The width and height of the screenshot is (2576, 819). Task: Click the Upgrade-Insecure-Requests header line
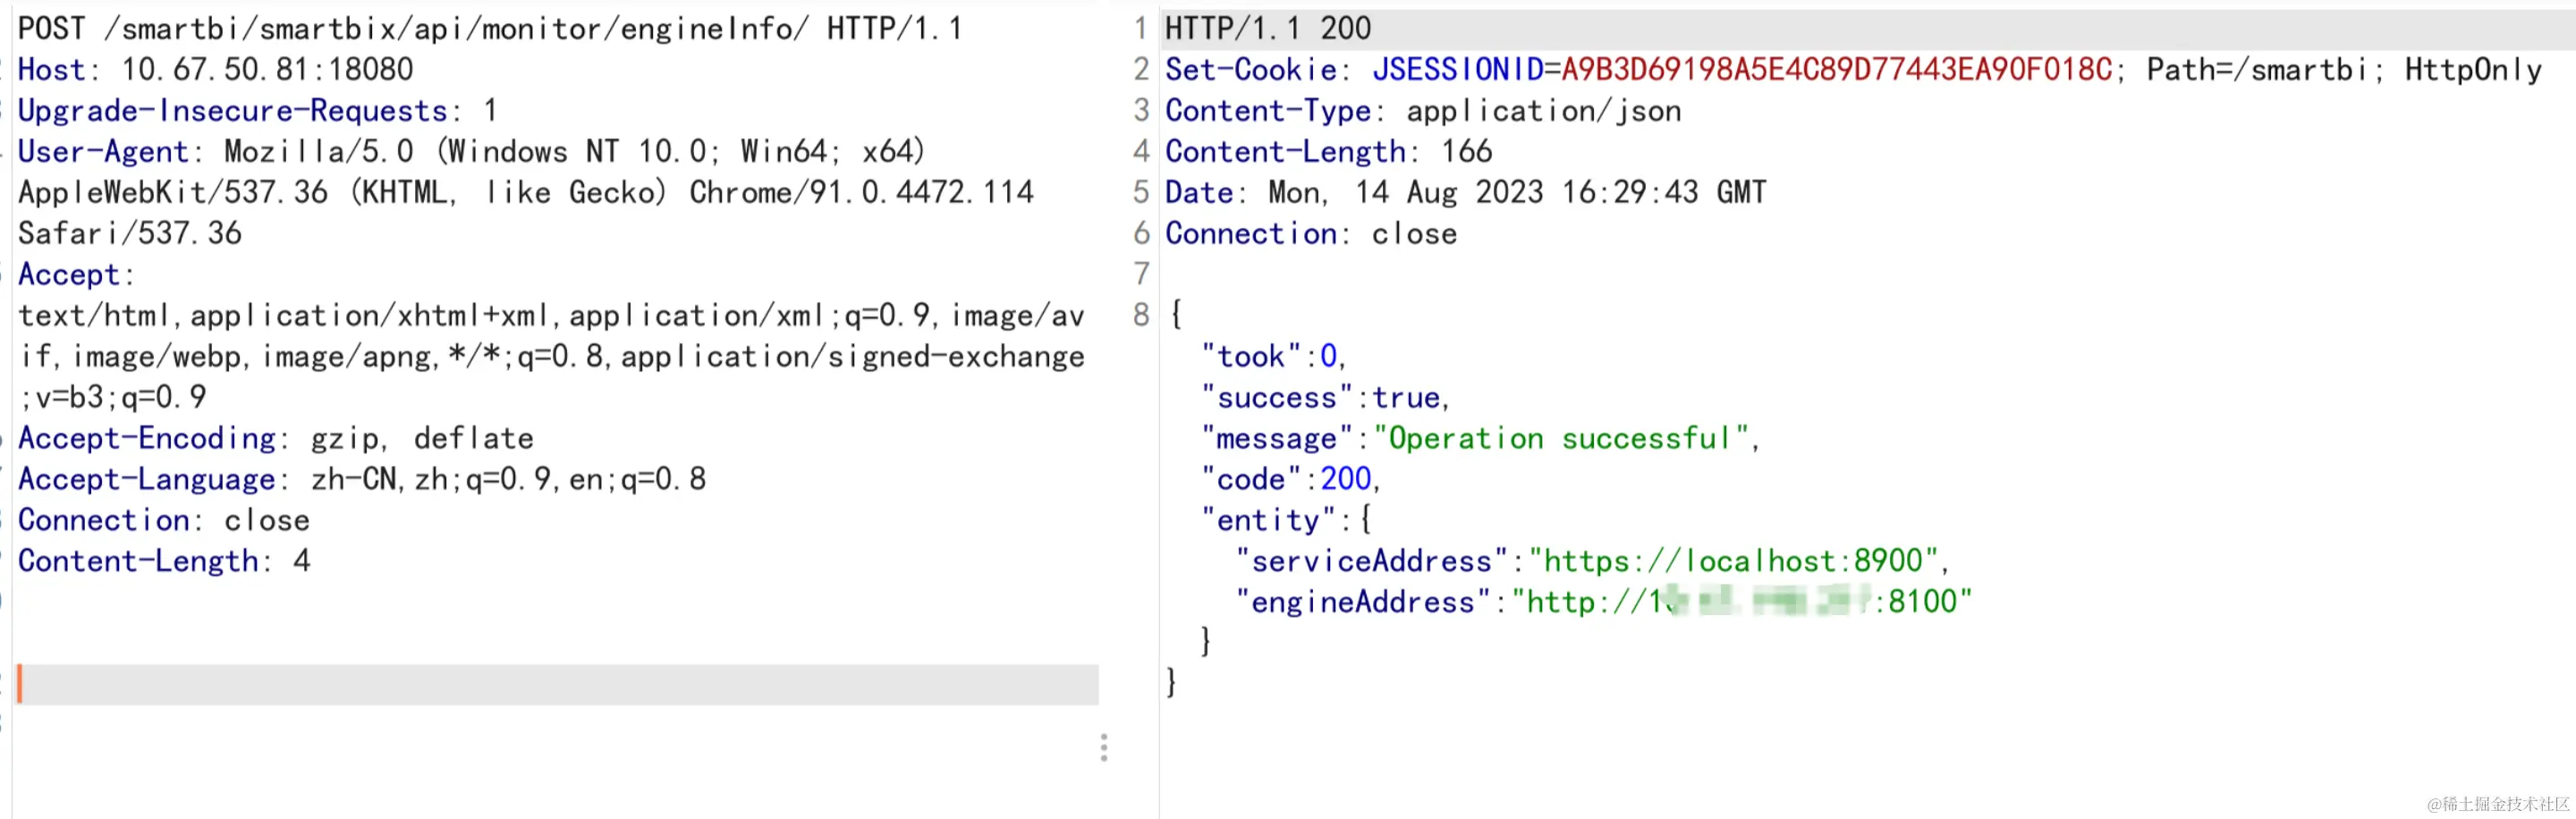pos(258,110)
